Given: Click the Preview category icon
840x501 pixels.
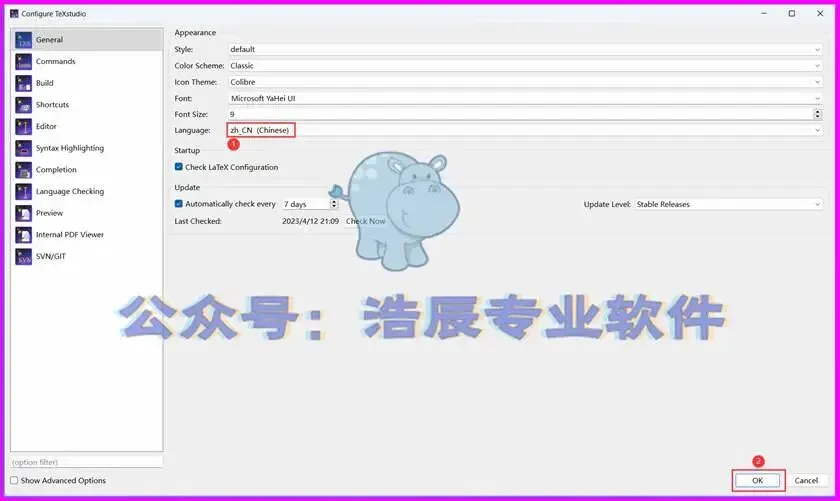Looking at the screenshot, I should click(24, 213).
